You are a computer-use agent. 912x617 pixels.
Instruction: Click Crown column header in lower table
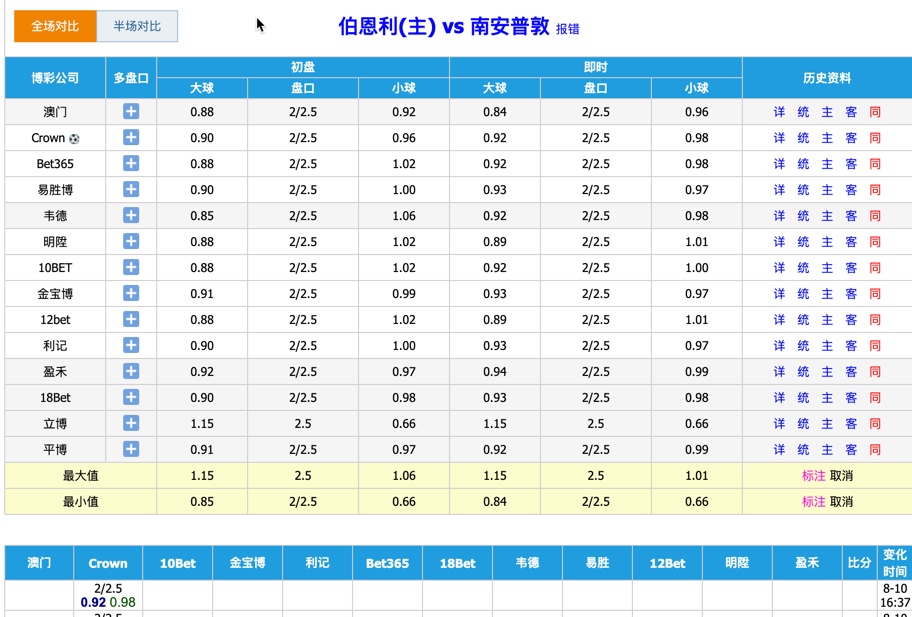click(108, 563)
